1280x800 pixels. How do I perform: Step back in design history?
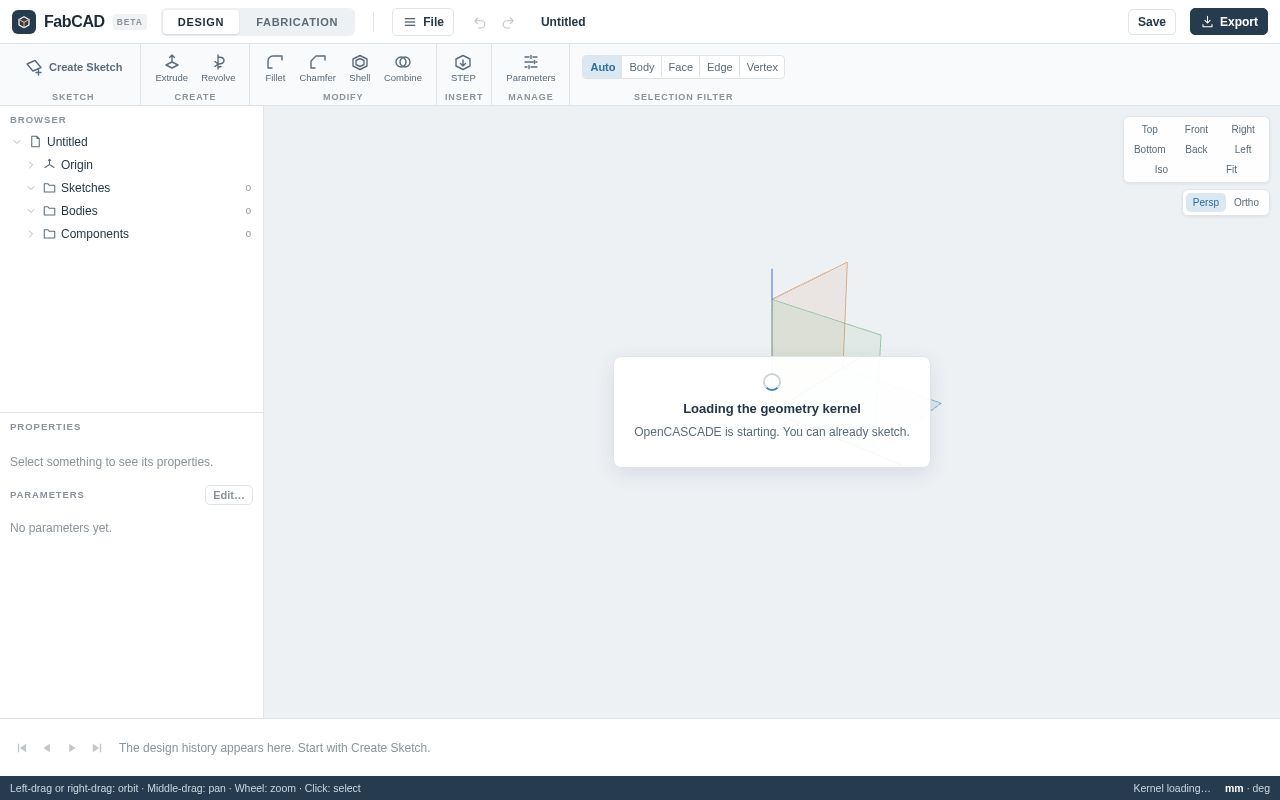tap(47, 748)
